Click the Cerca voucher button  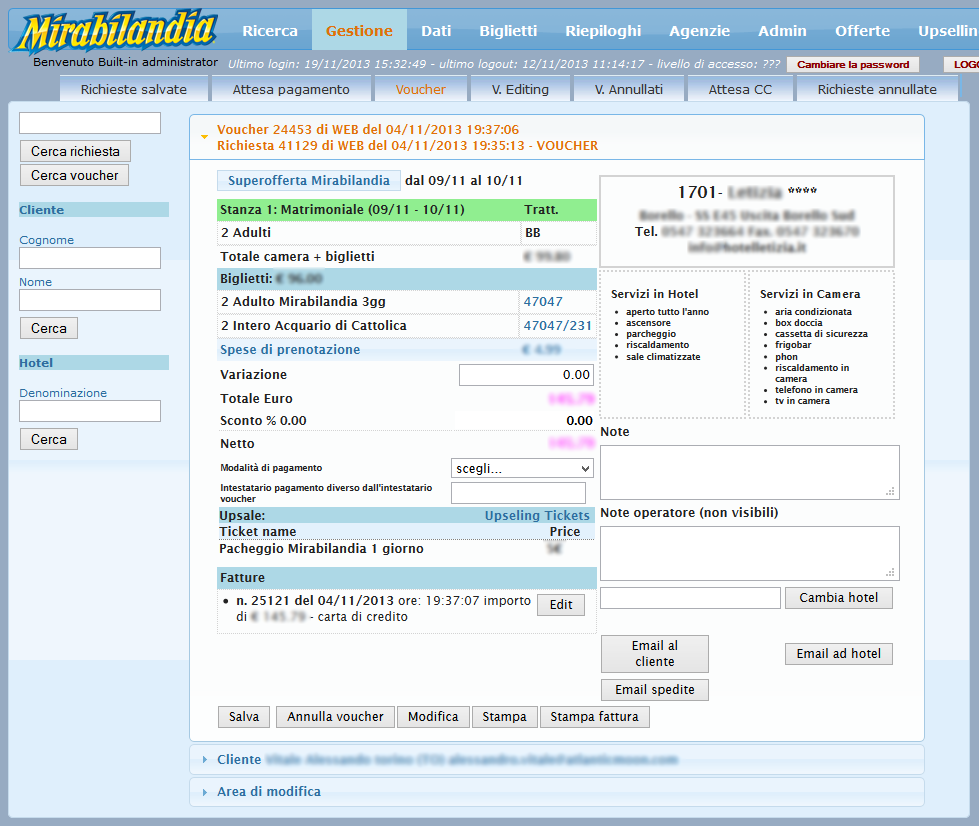pyautogui.click(x=74, y=175)
